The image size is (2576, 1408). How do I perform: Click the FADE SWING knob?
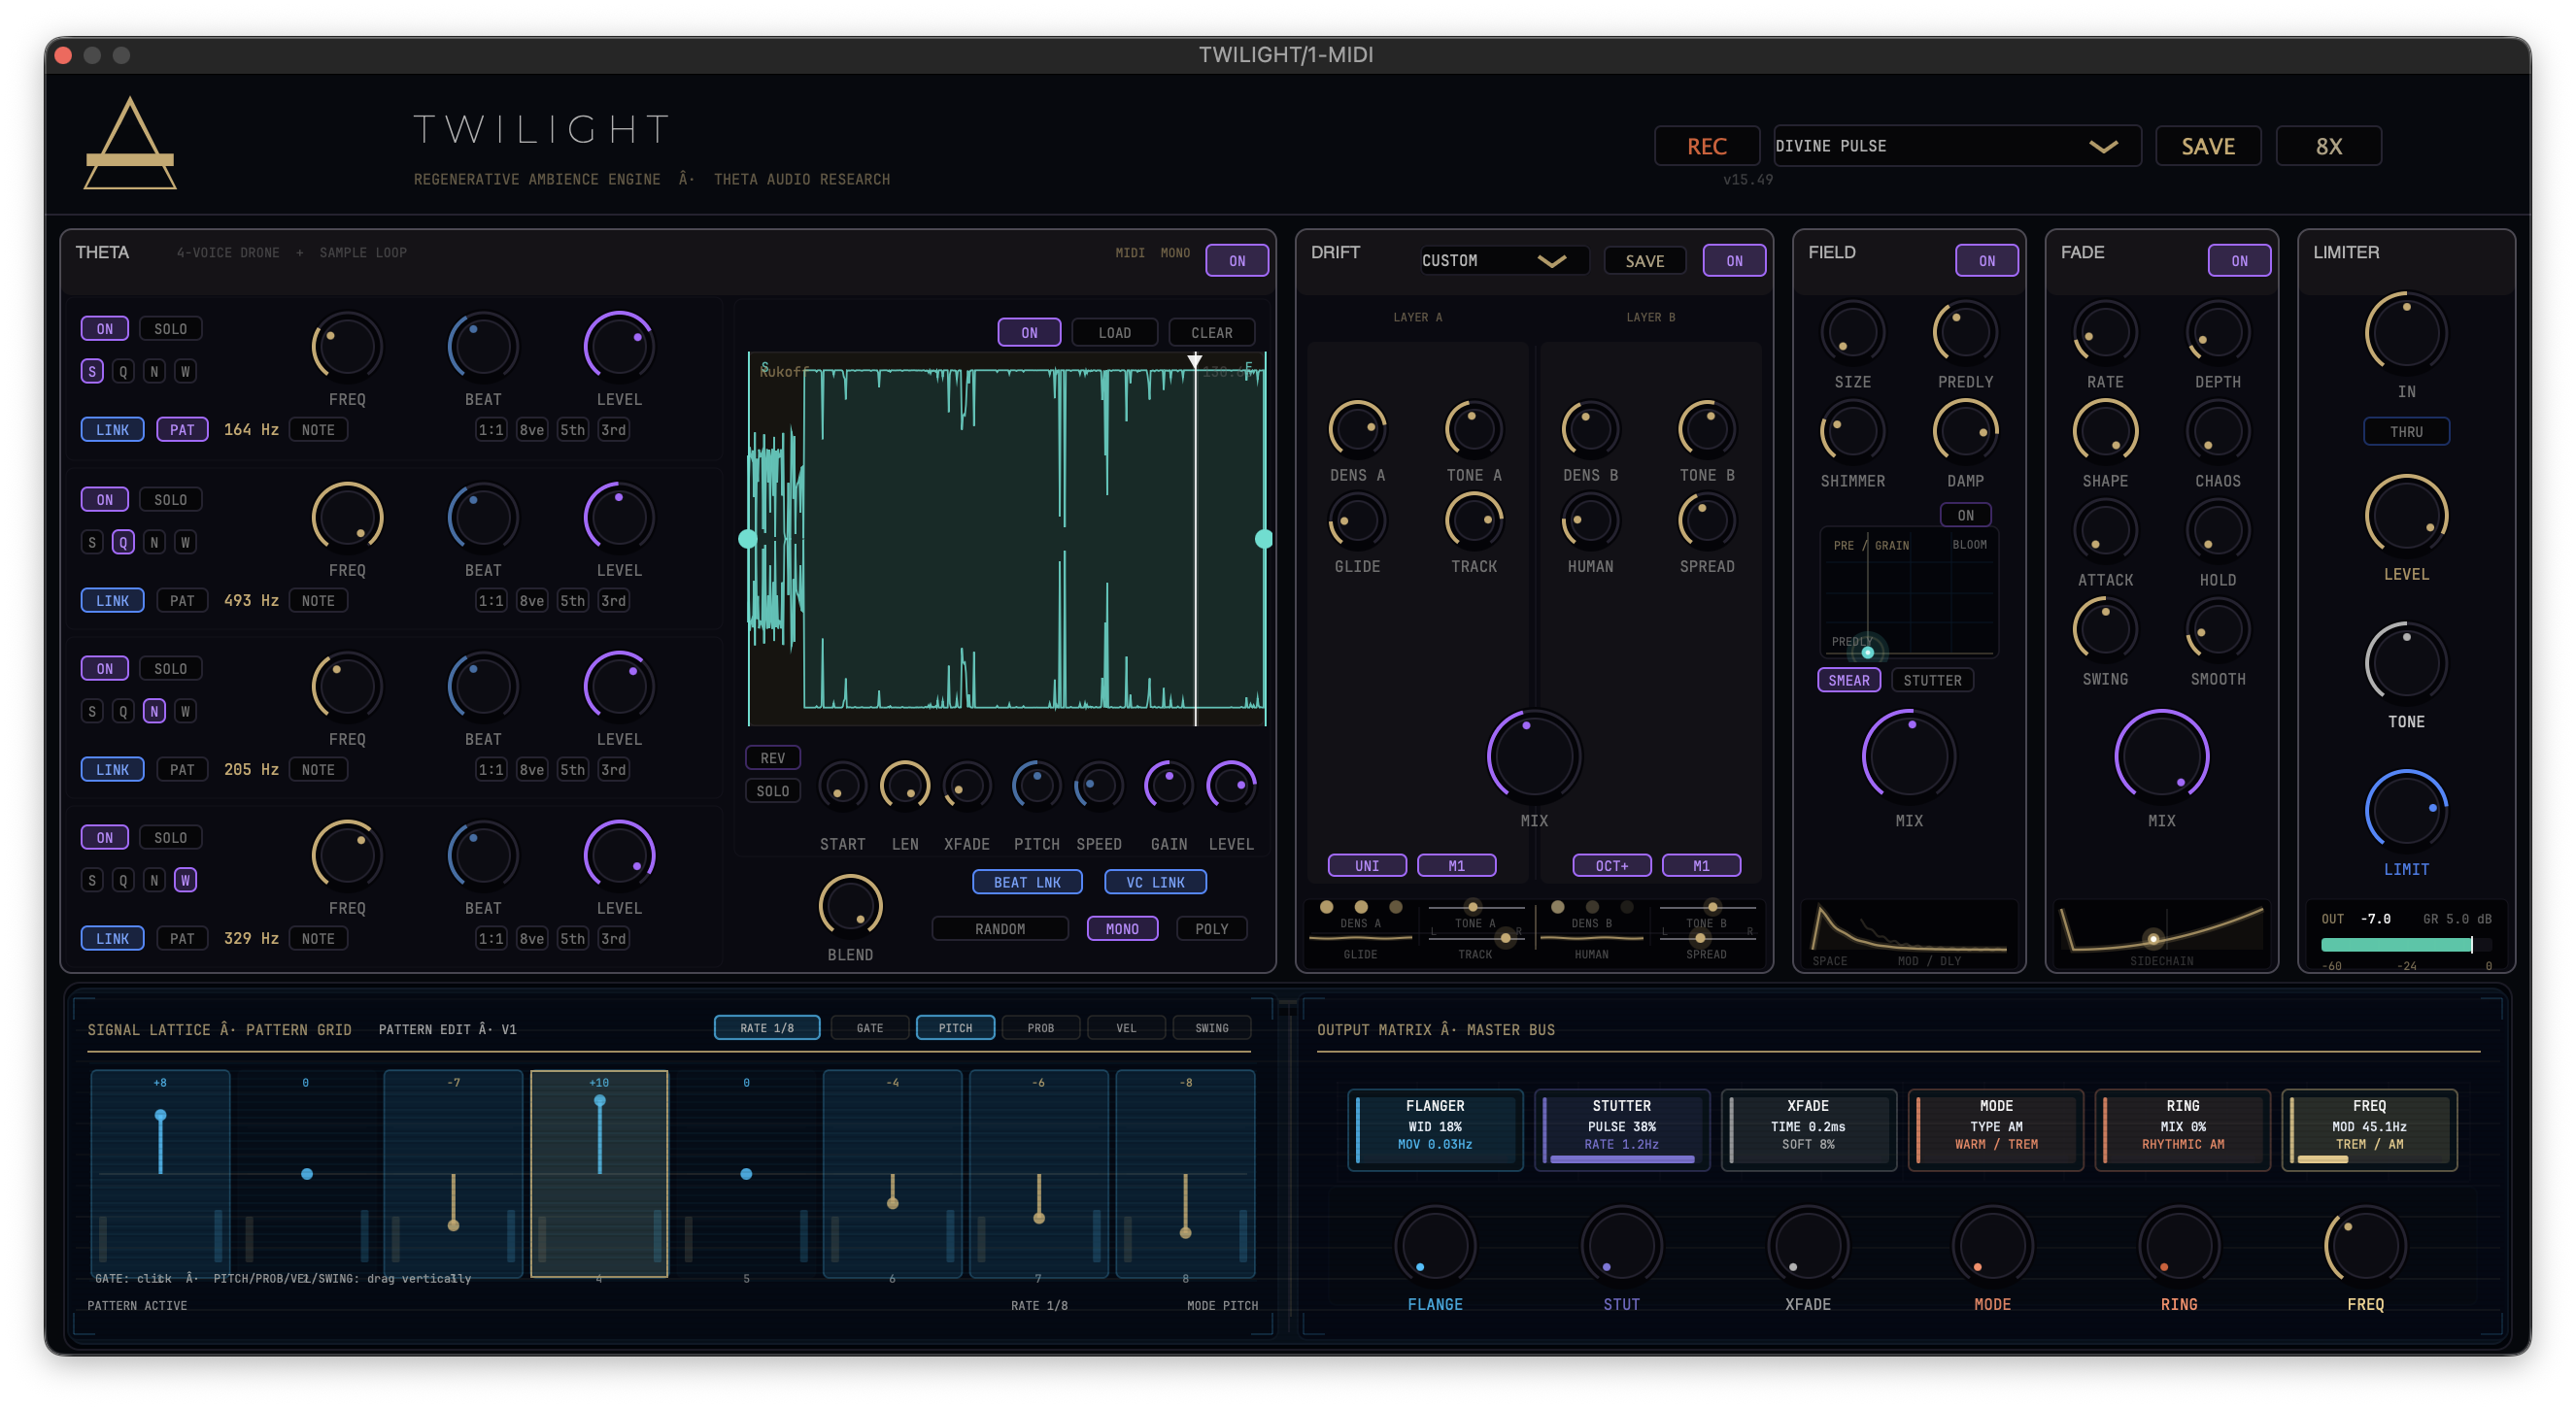point(2104,630)
